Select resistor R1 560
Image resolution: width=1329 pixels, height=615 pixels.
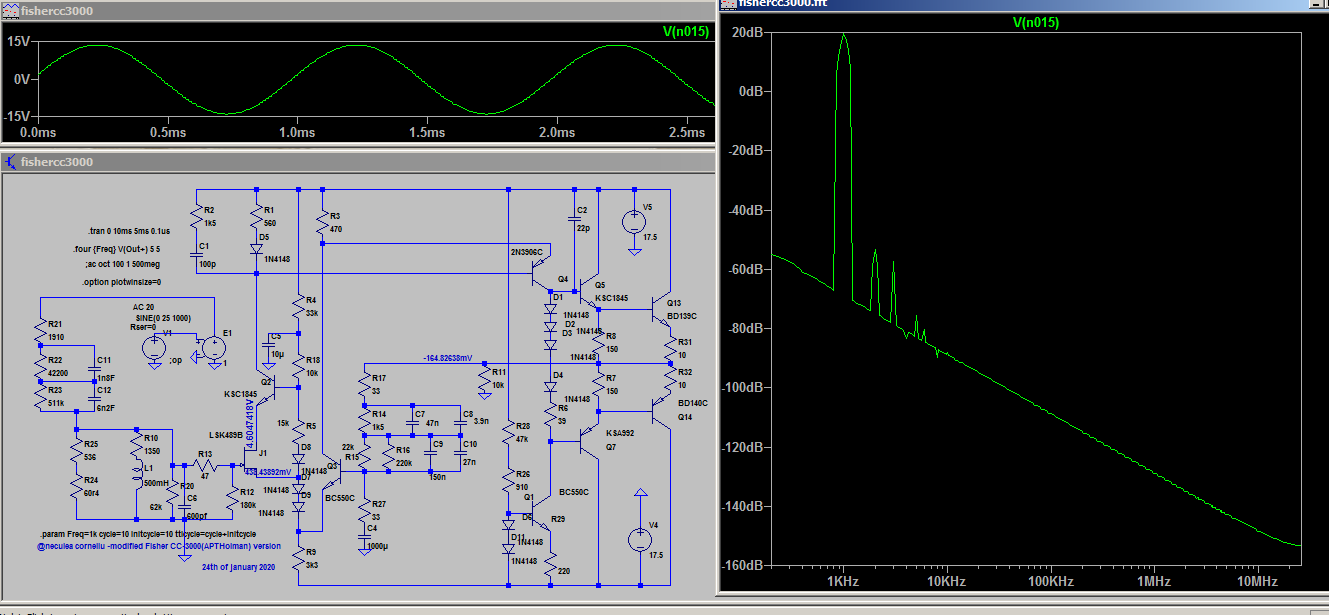coord(257,217)
